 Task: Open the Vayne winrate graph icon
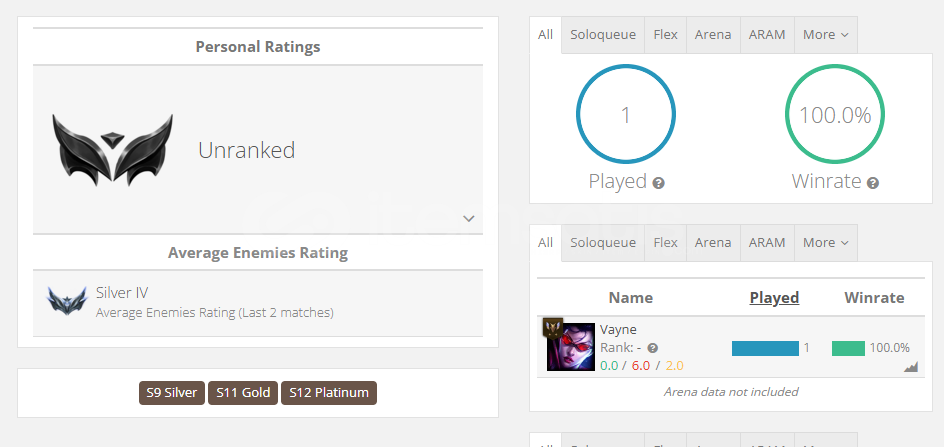pyautogui.click(x=911, y=366)
